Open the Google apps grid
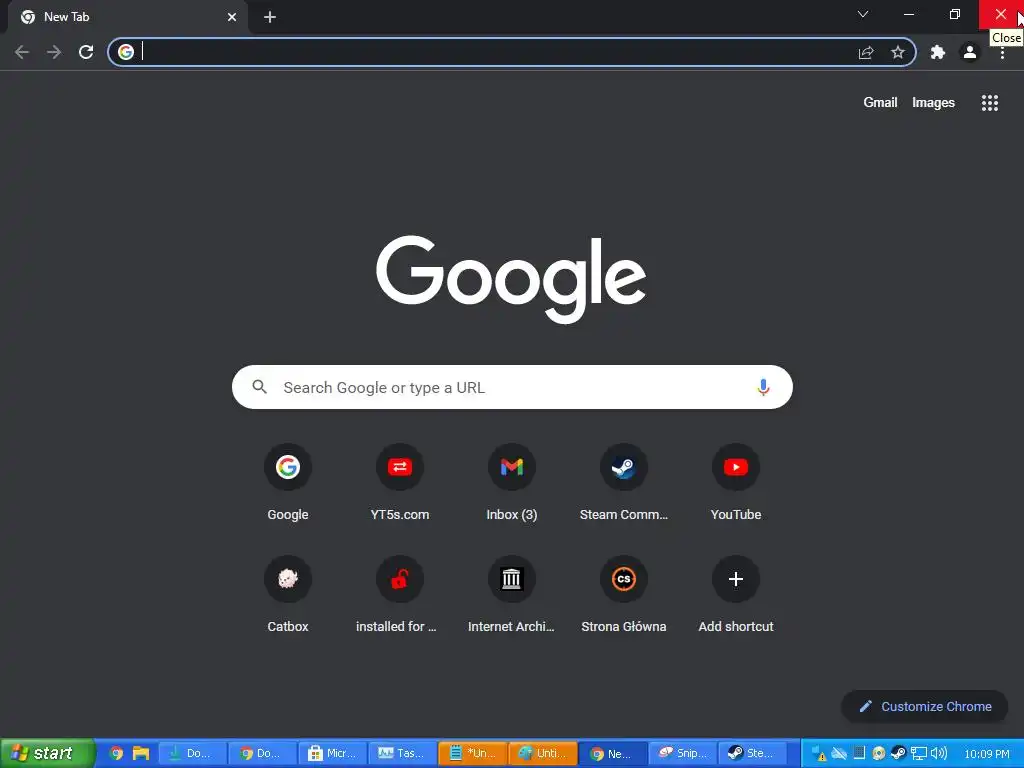The image size is (1024, 768). (x=989, y=103)
